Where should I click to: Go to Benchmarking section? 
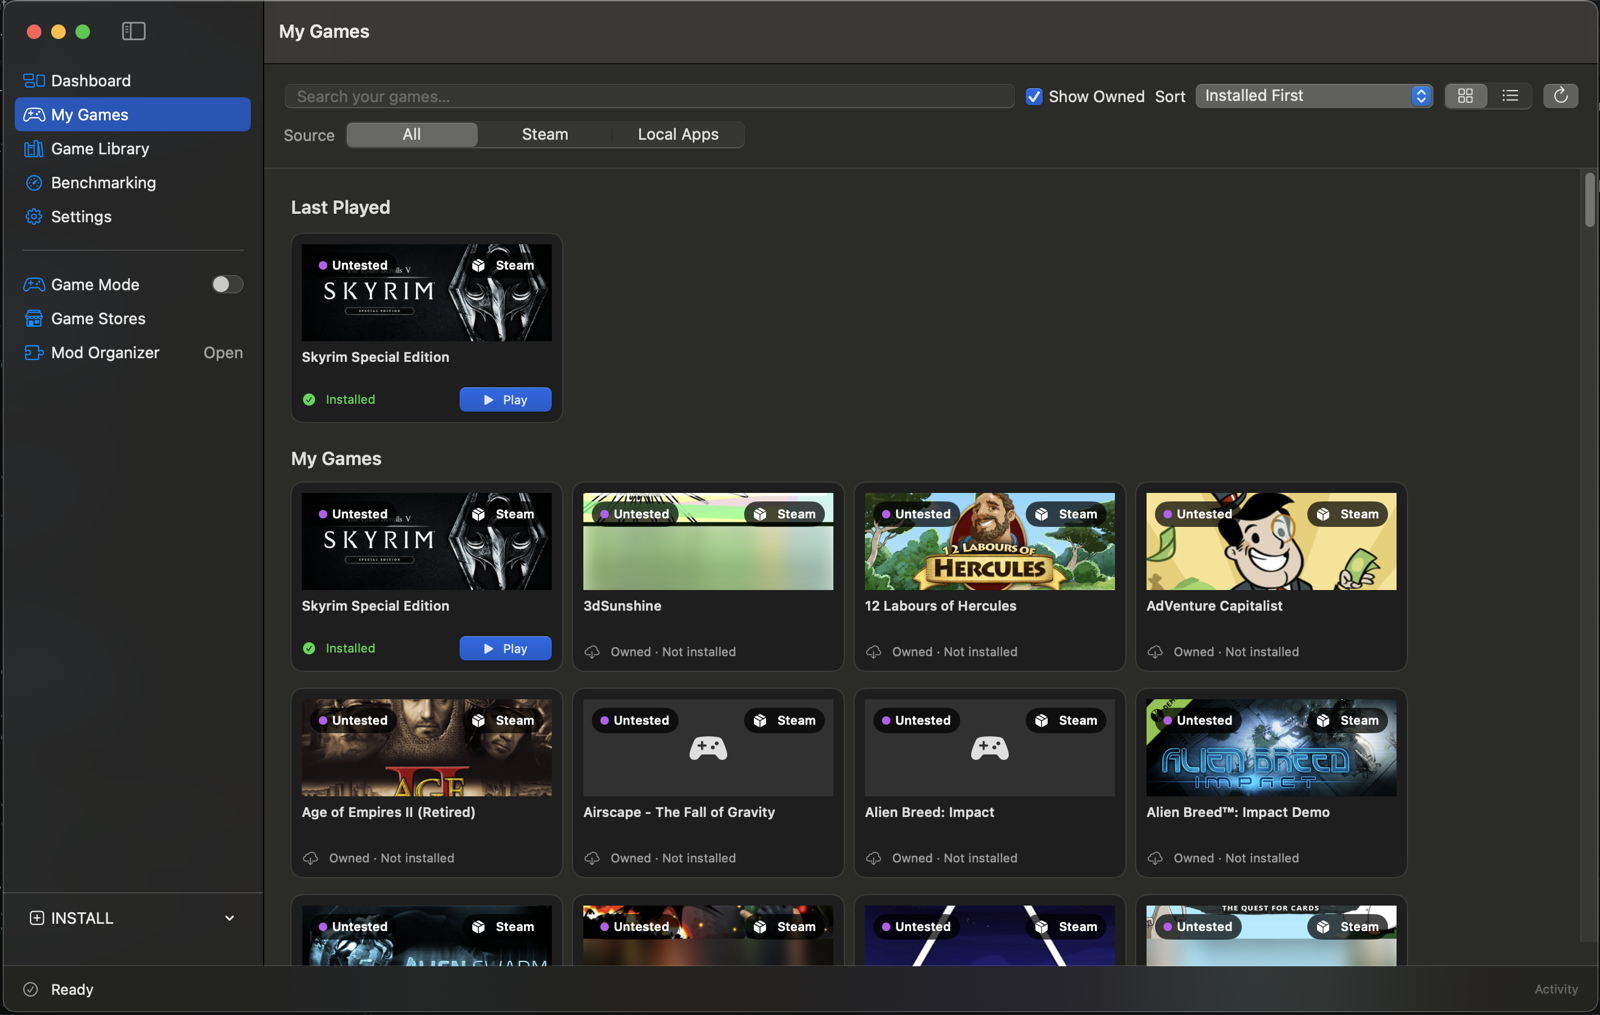pyautogui.click(x=133, y=183)
